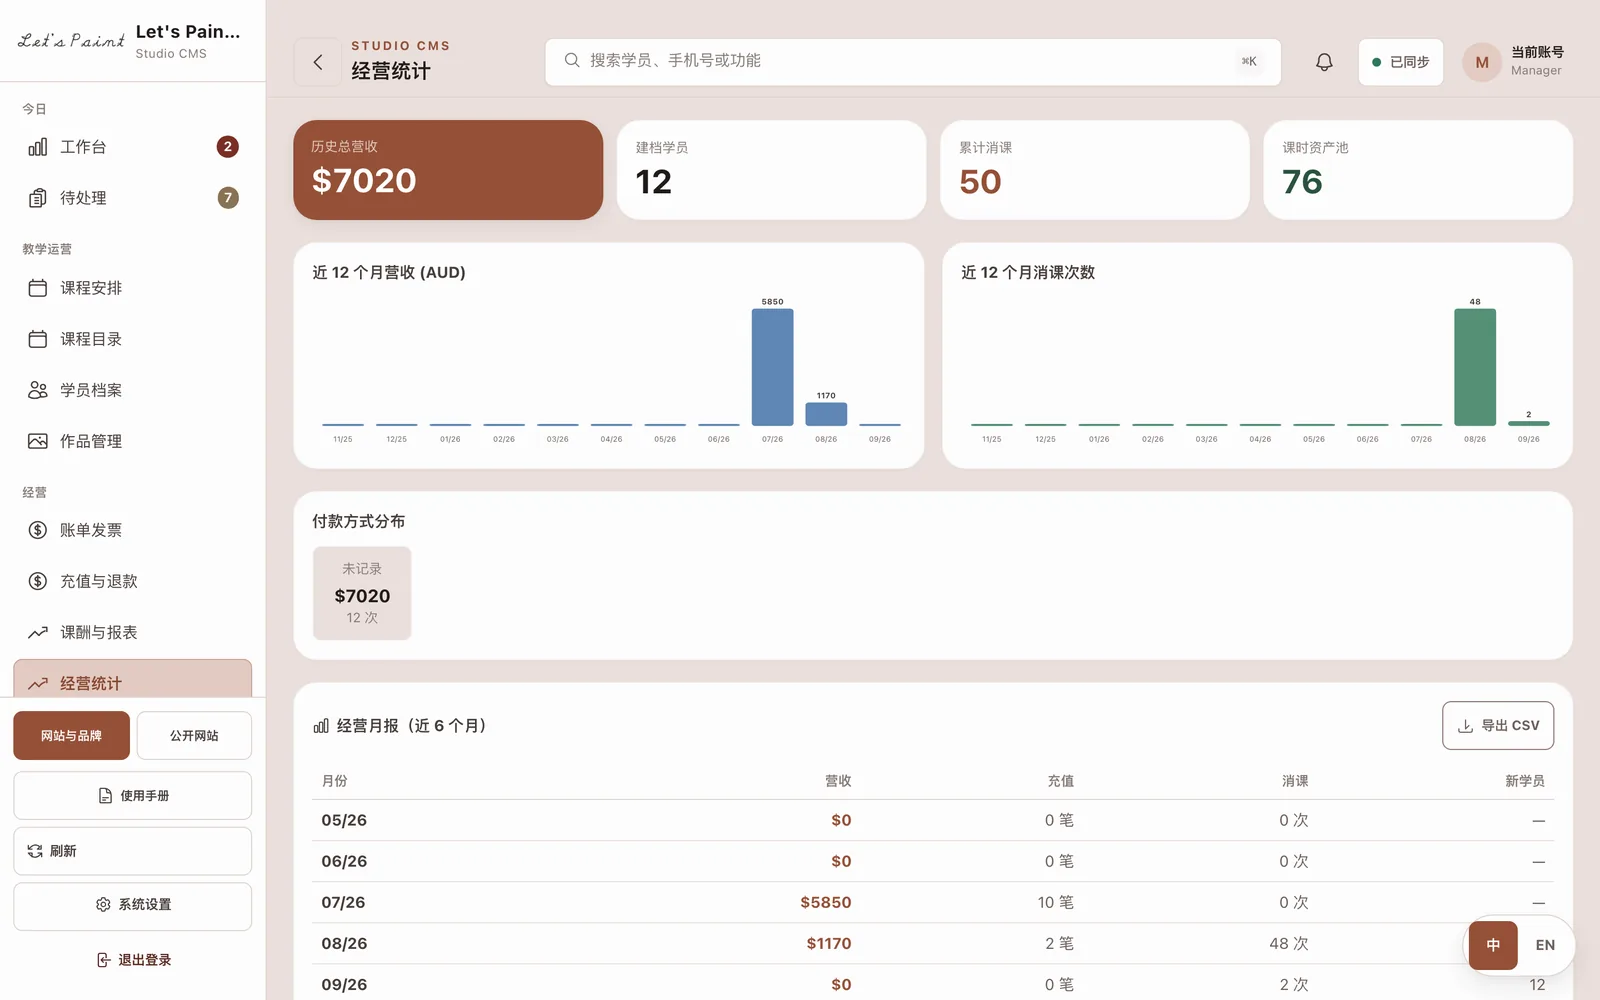Click the Let's Paint logo
1600x1000 pixels.
coord(71,40)
